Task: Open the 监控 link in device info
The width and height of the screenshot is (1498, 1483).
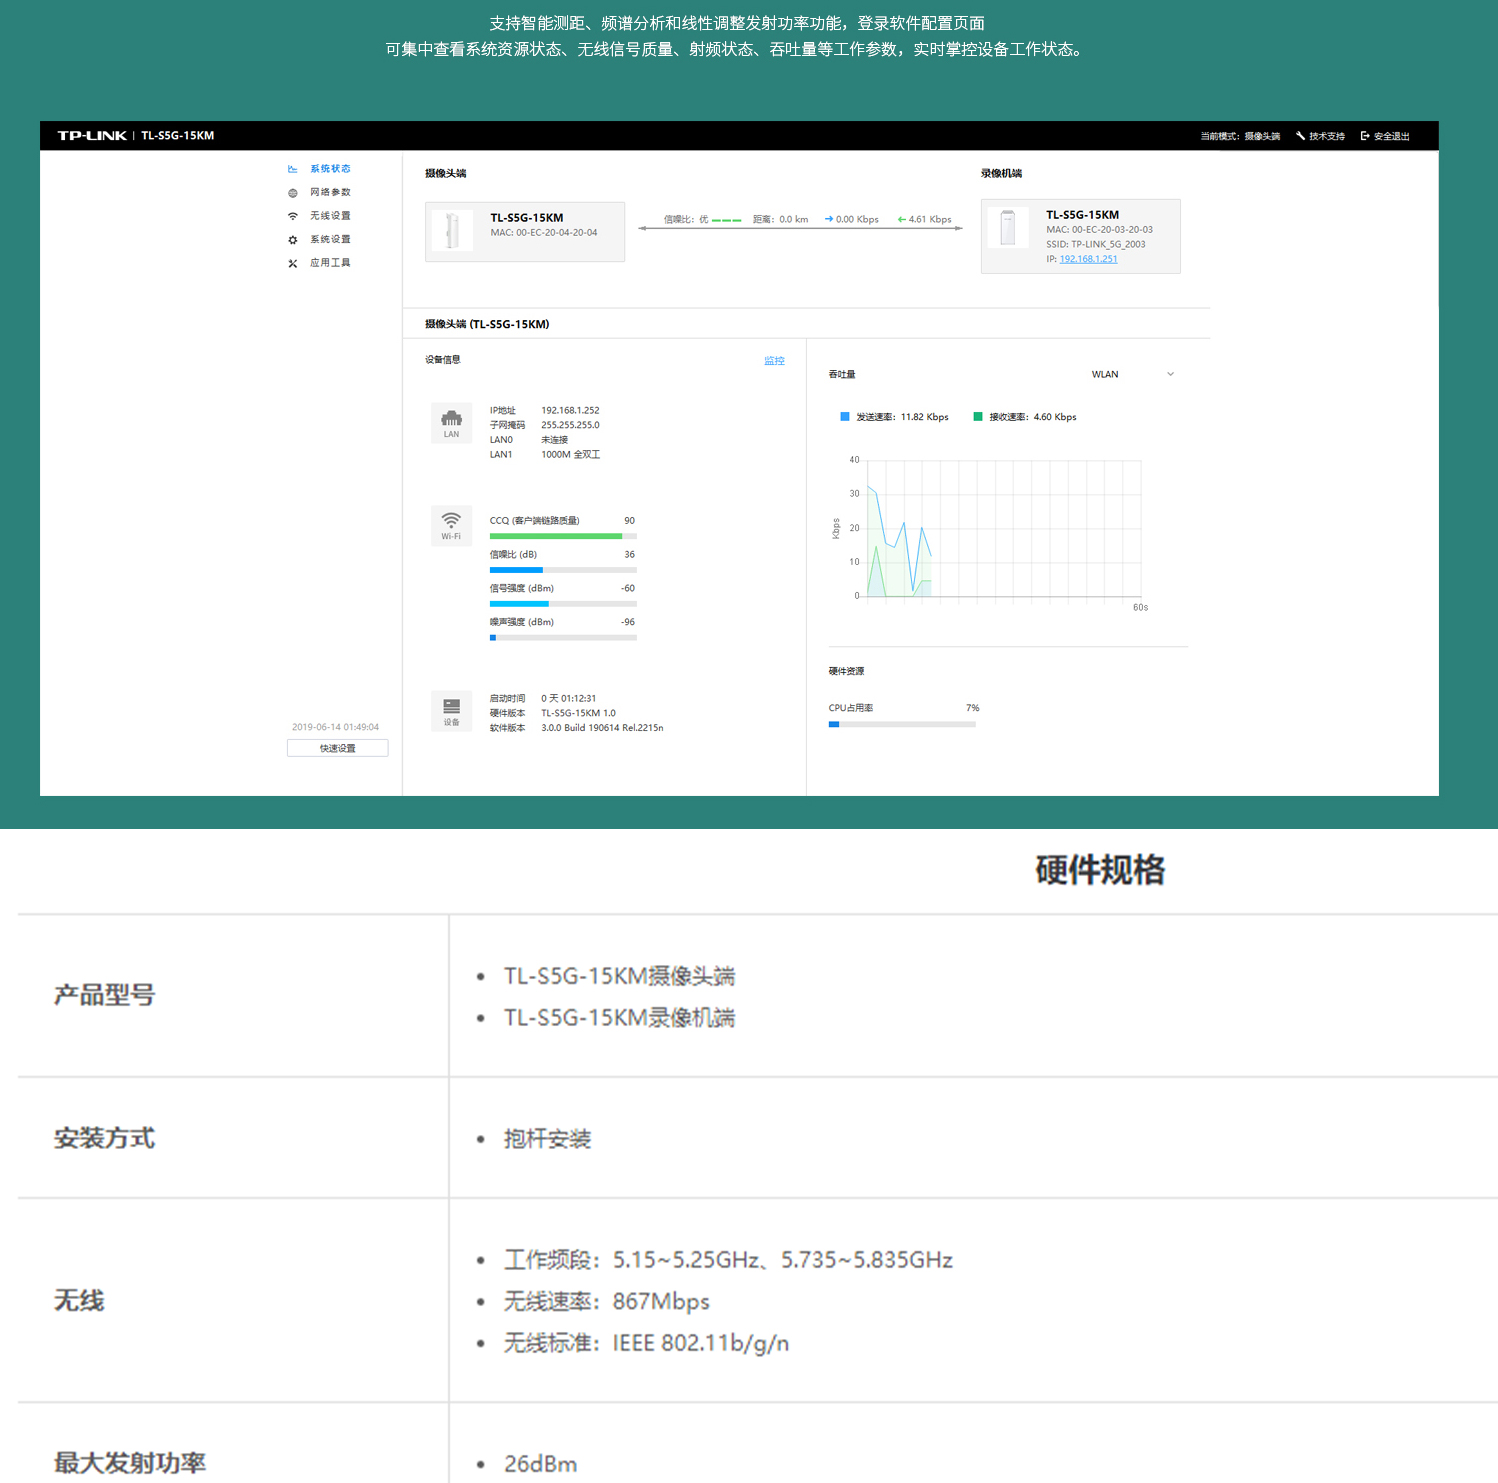Action: [774, 360]
